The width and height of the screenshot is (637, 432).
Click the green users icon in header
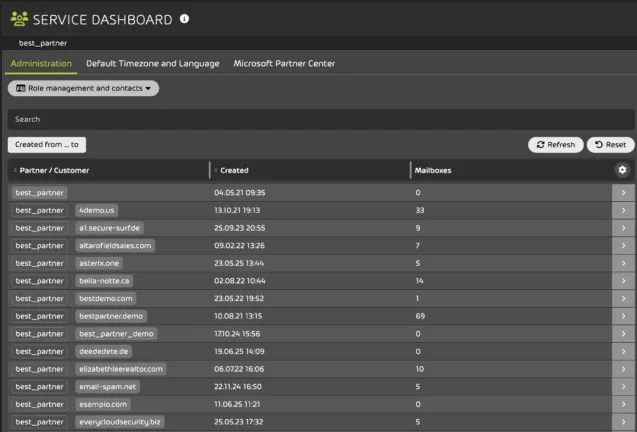[x=19, y=19]
